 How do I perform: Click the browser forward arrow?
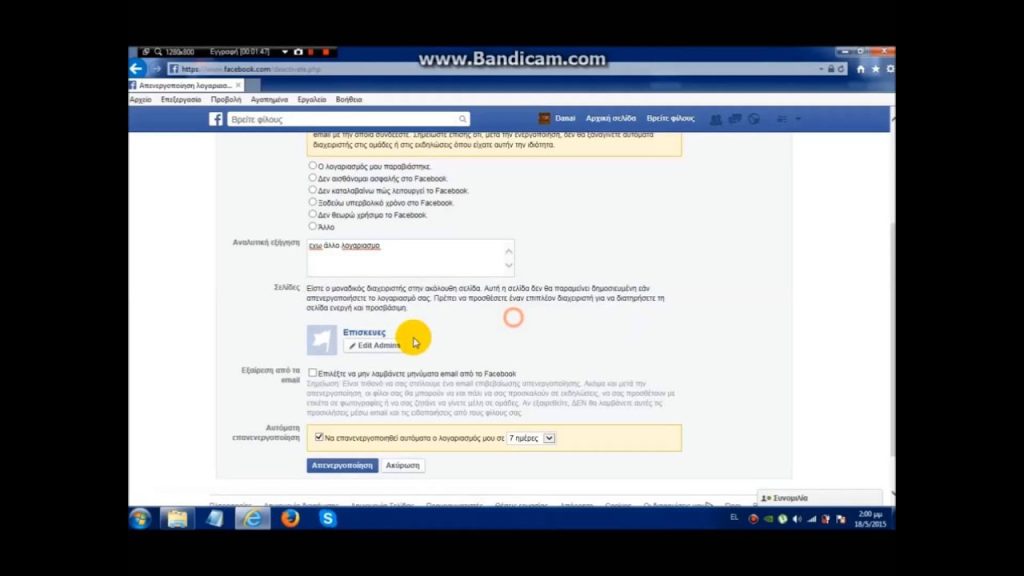coord(156,69)
